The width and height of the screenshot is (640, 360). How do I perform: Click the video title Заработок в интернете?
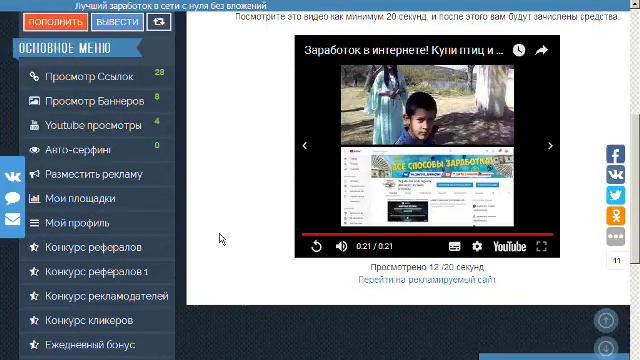point(404,50)
